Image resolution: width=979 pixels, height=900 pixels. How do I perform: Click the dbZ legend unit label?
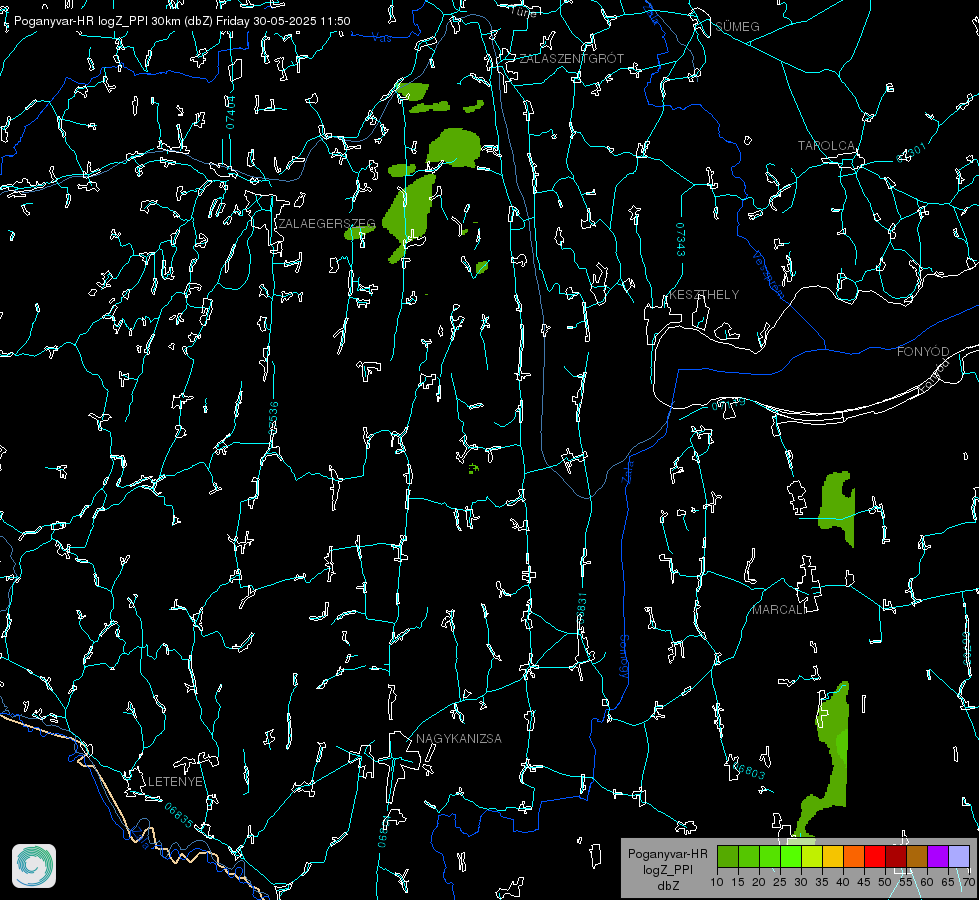(x=668, y=886)
